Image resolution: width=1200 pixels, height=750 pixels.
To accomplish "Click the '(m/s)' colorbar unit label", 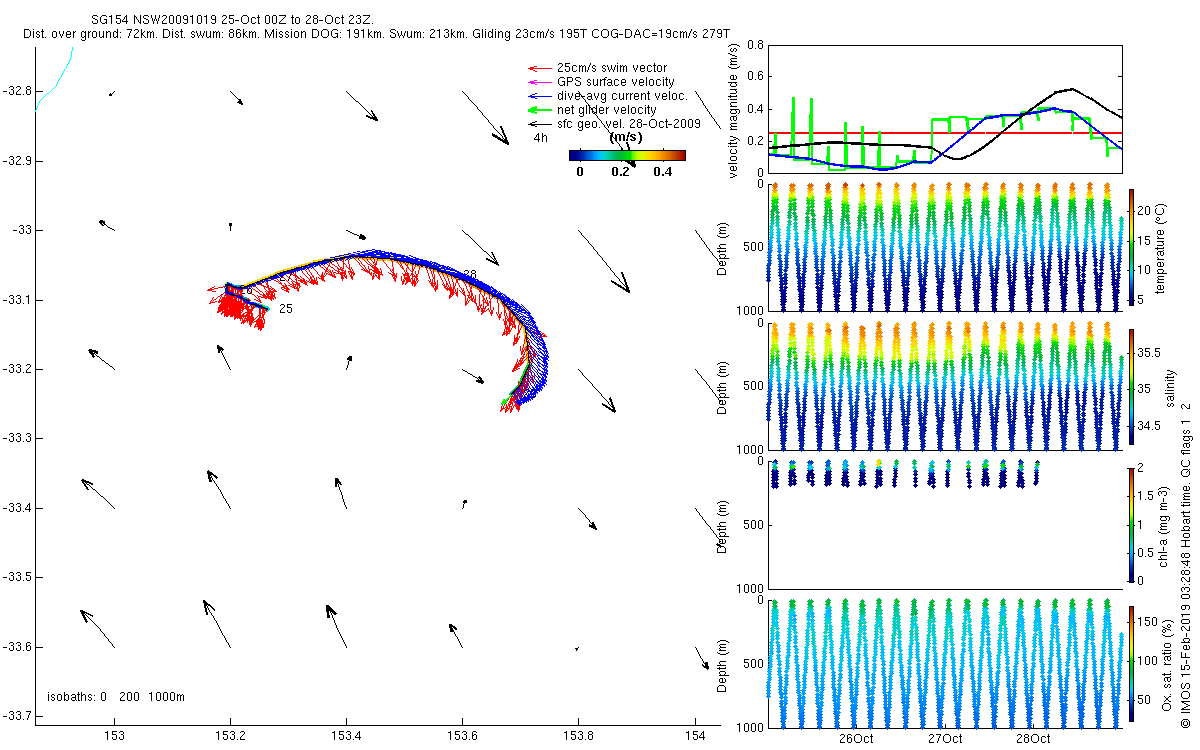I will [626, 137].
